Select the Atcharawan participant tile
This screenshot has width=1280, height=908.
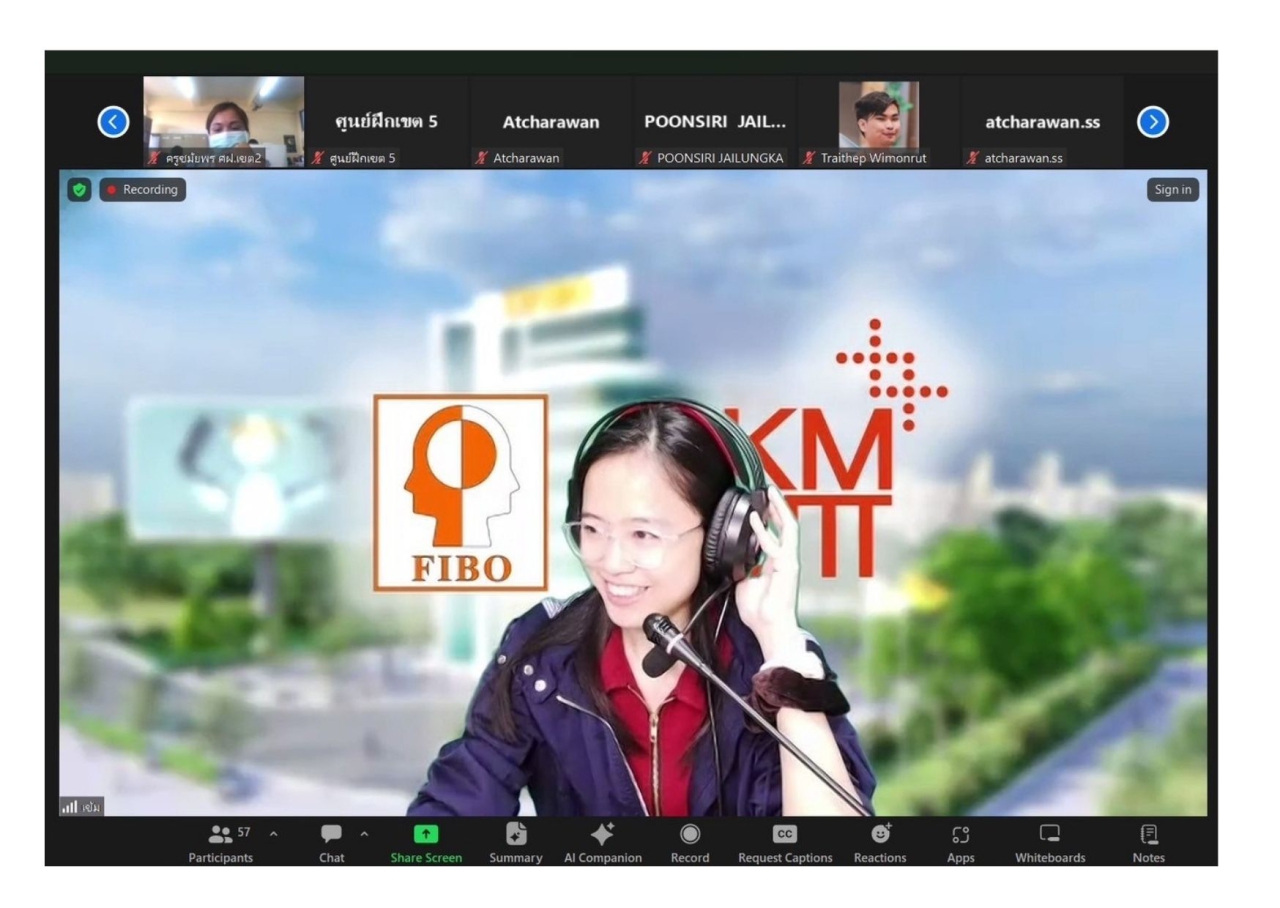[550, 121]
